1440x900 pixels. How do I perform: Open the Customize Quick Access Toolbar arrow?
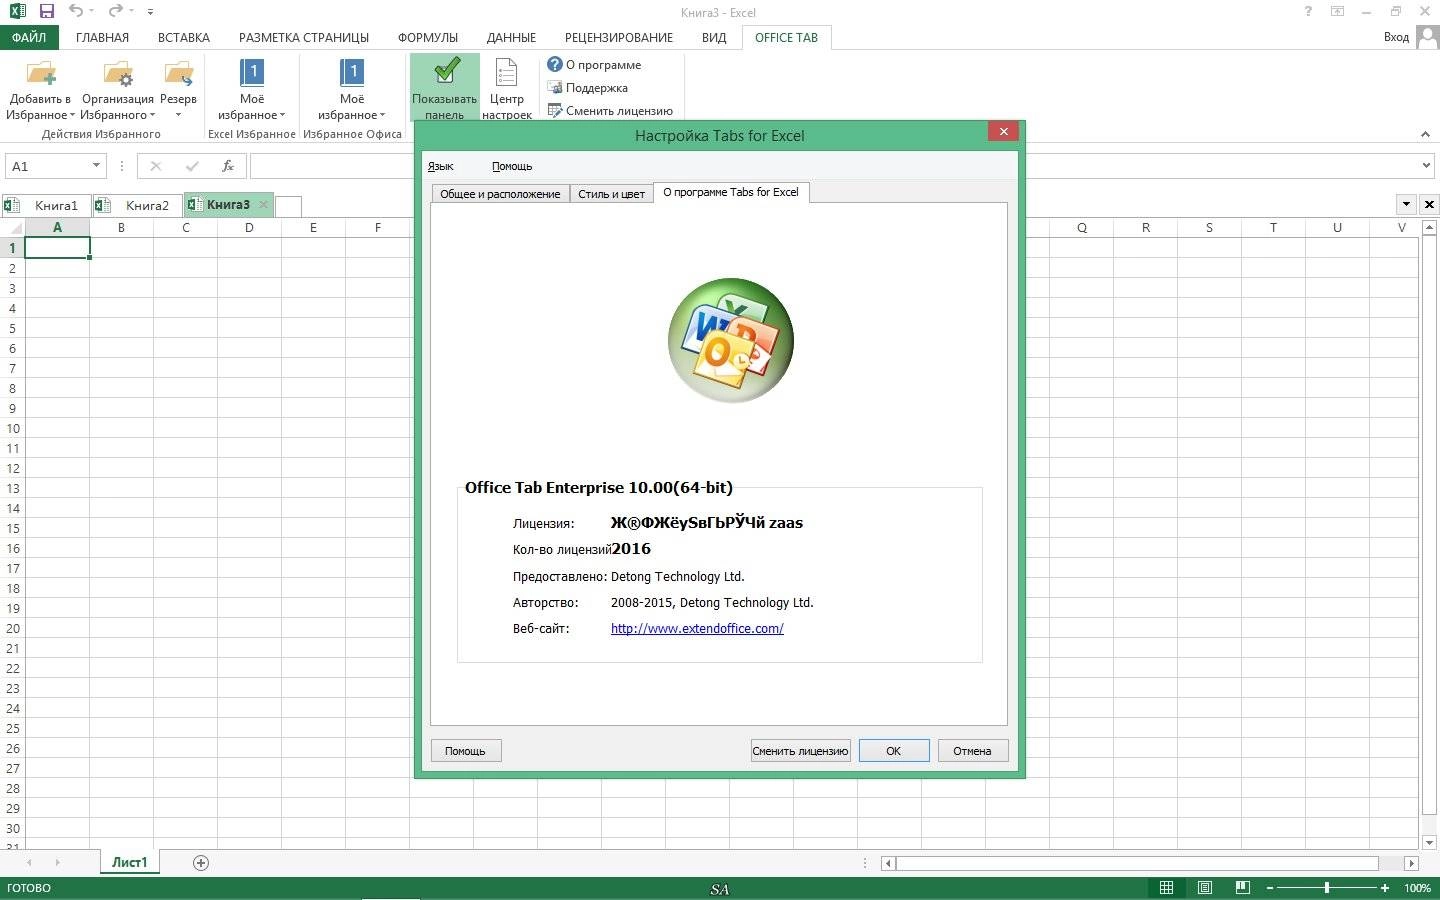(x=150, y=12)
